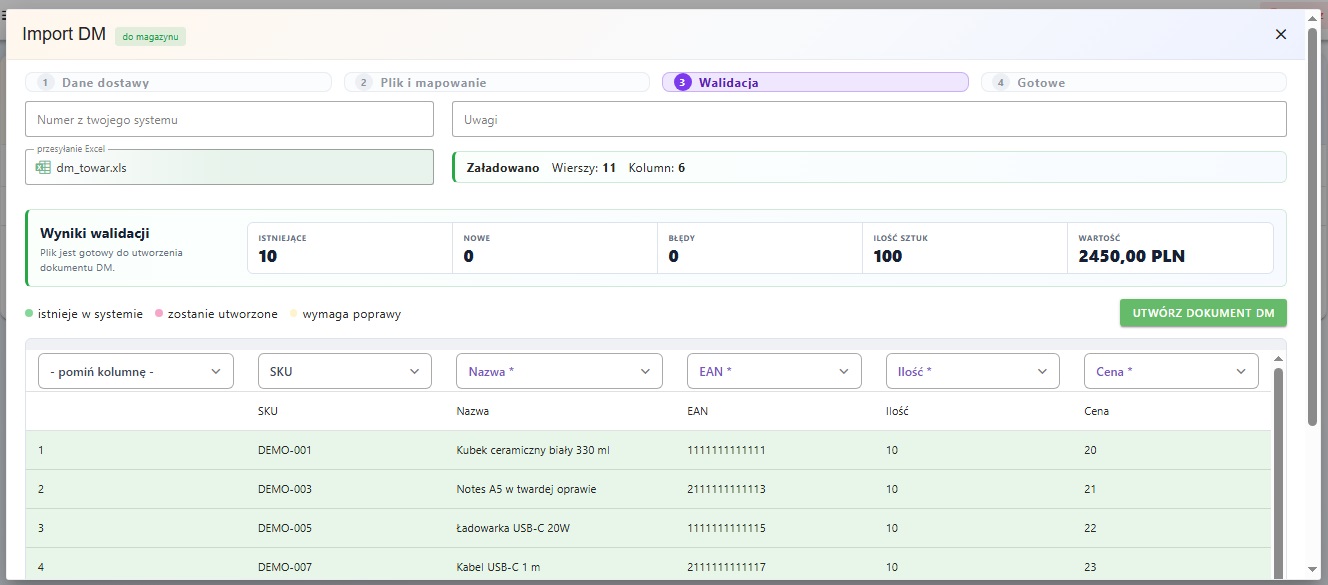The width and height of the screenshot is (1328, 585).
Task: Click the Istniejące 10 statistic card
Action: [x=350, y=248]
